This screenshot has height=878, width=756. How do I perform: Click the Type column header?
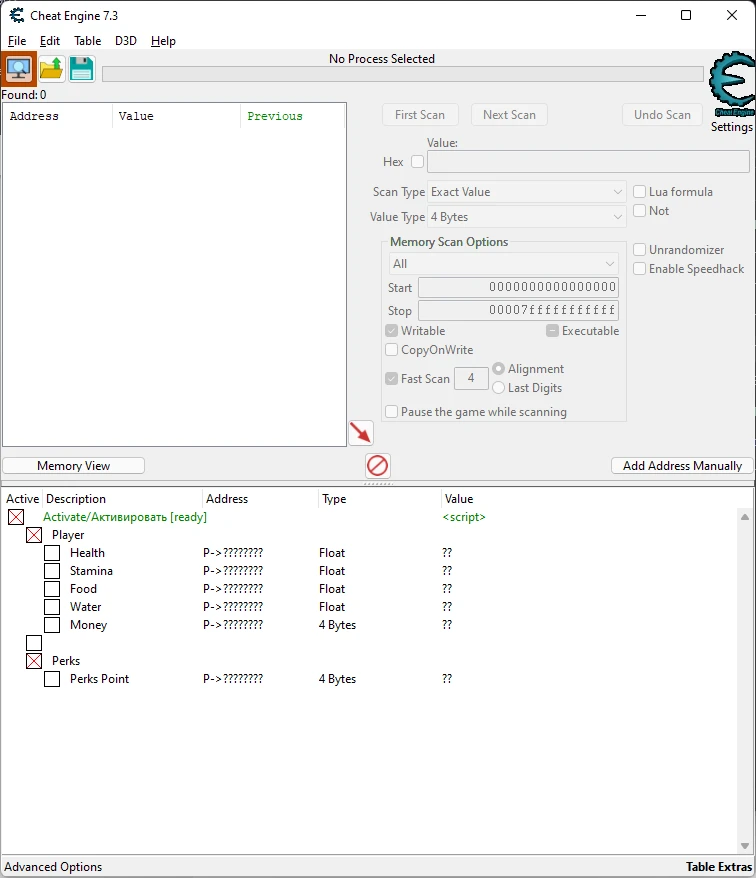[x=379, y=498]
